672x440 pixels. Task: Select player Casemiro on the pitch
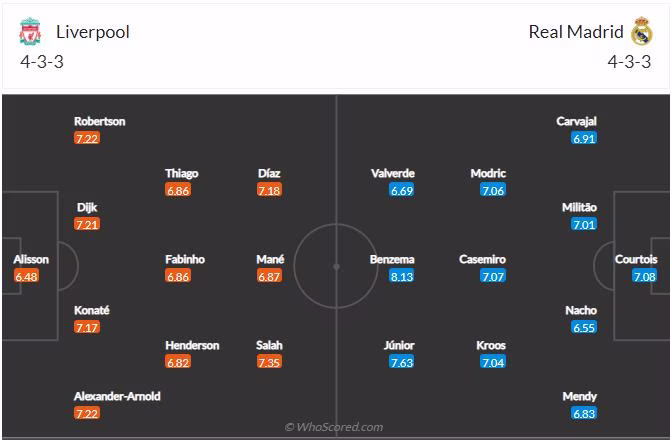point(482,259)
